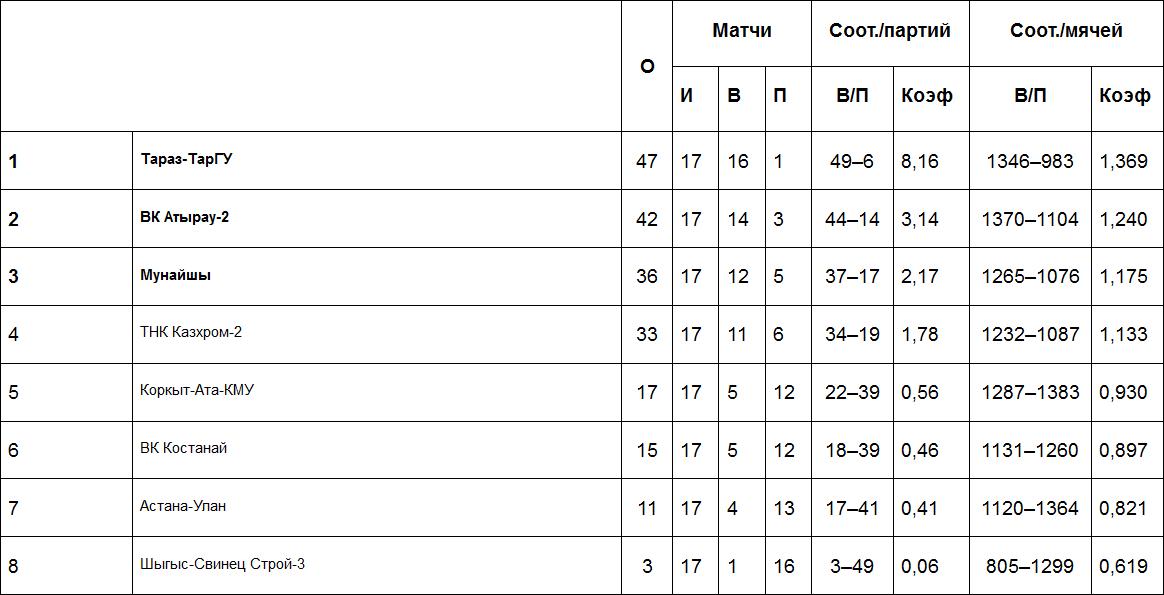Click the Астана-Улан team name
This screenshot has height=595, width=1164.
(x=183, y=506)
